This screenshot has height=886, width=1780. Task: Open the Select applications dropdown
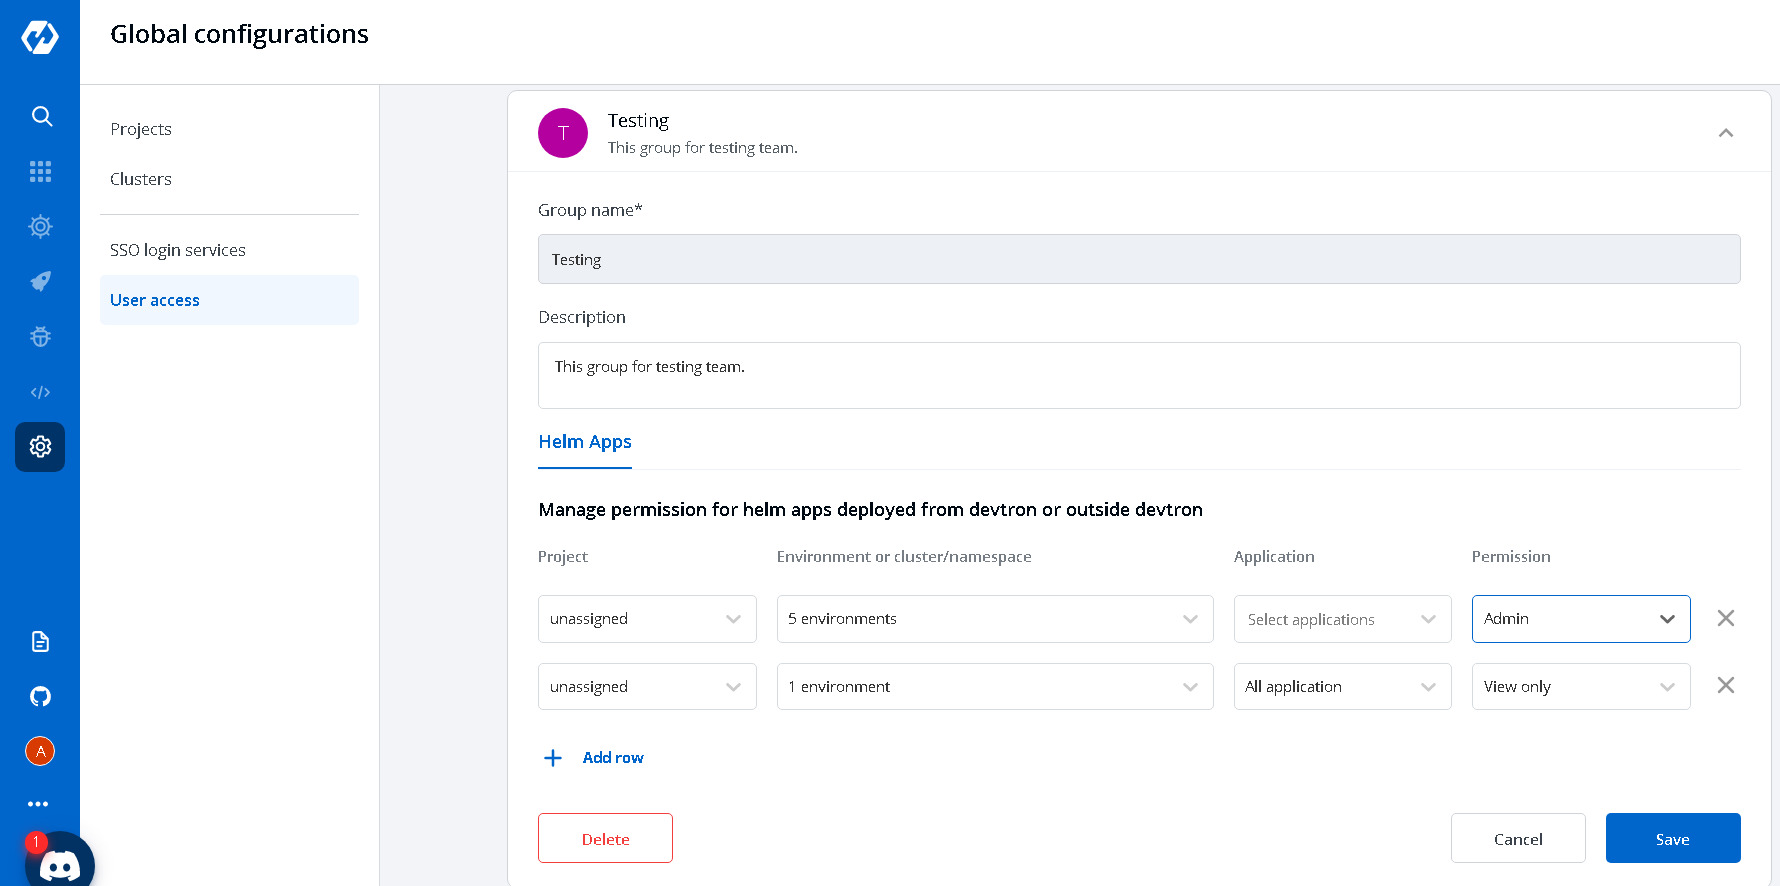(x=1341, y=619)
